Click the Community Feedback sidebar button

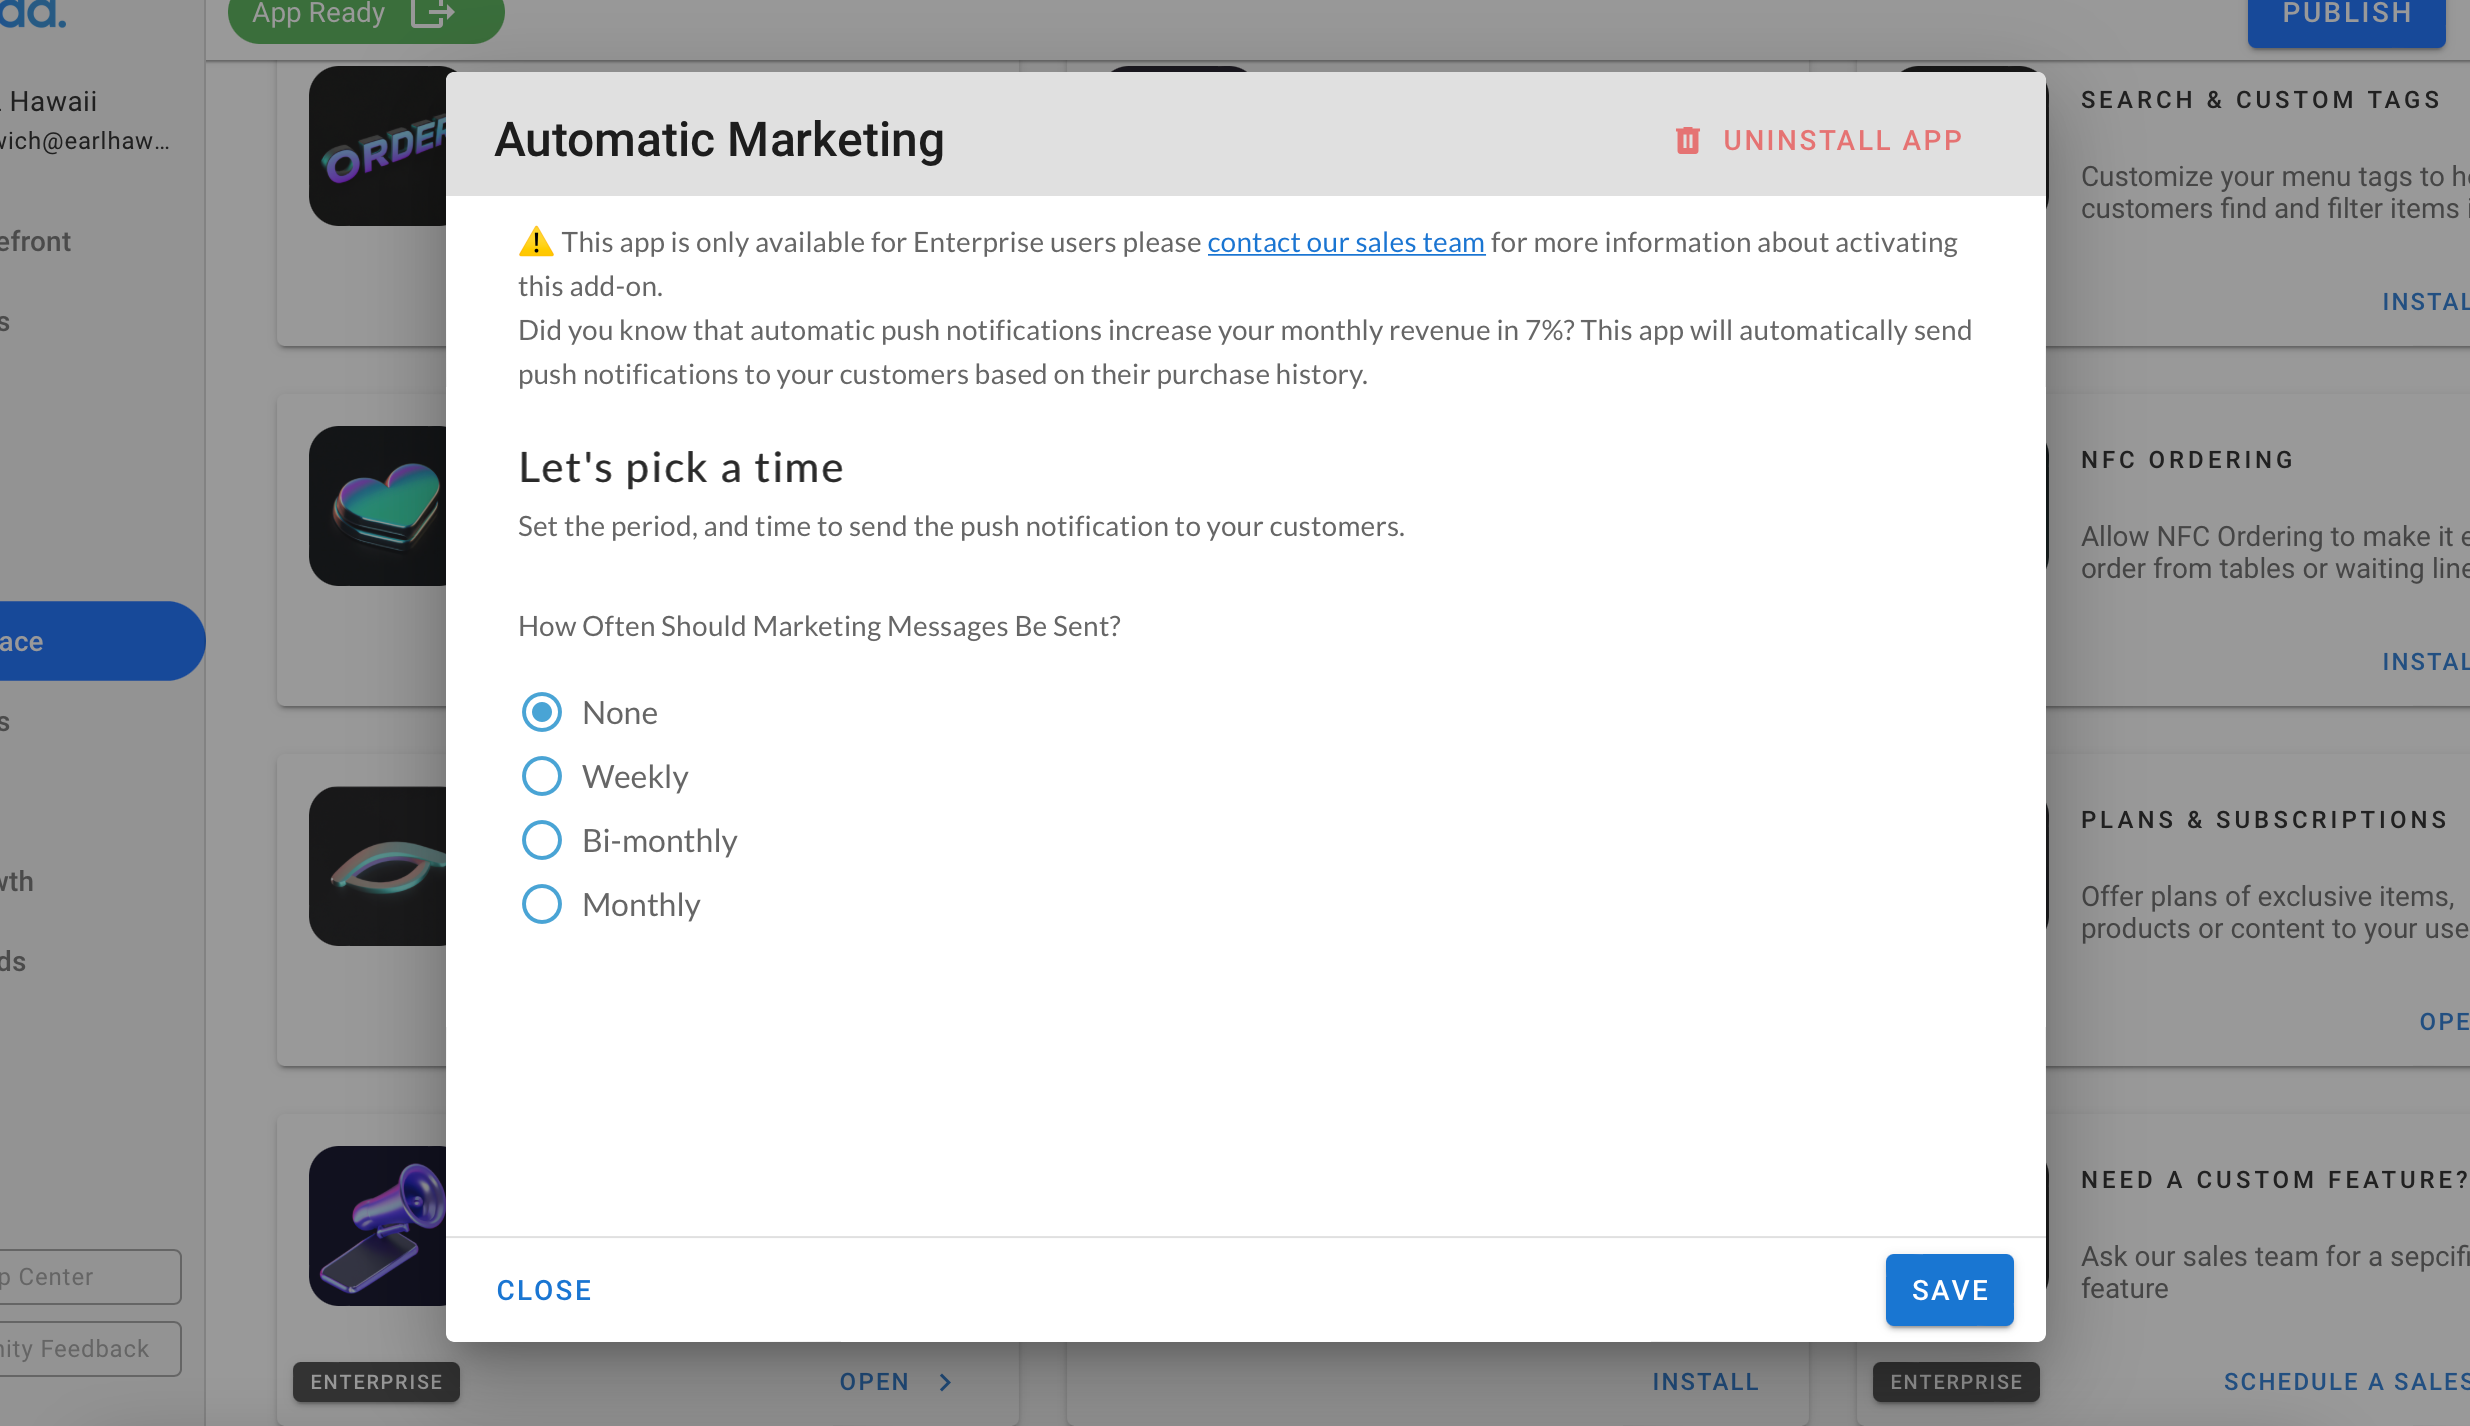pos(90,1349)
